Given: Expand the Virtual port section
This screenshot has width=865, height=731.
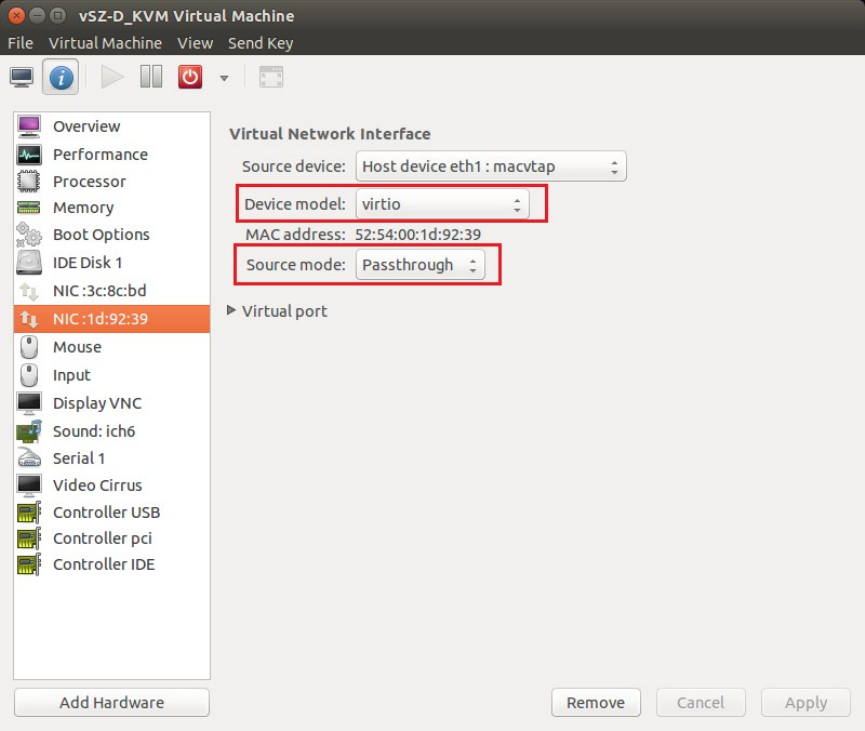Looking at the screenshot, I should (x=233, y=311).
